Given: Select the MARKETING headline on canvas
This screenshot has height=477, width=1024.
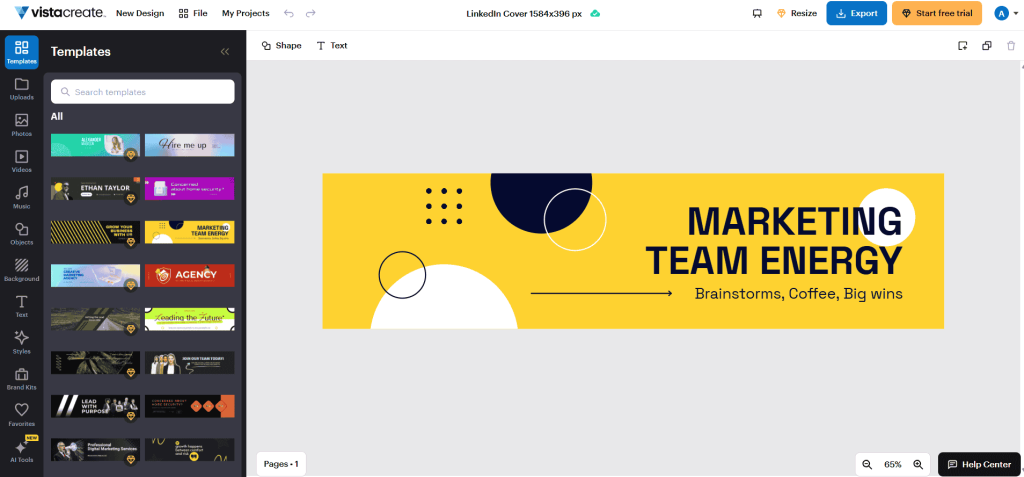Looking at the screenshot, I should [794, 221].
